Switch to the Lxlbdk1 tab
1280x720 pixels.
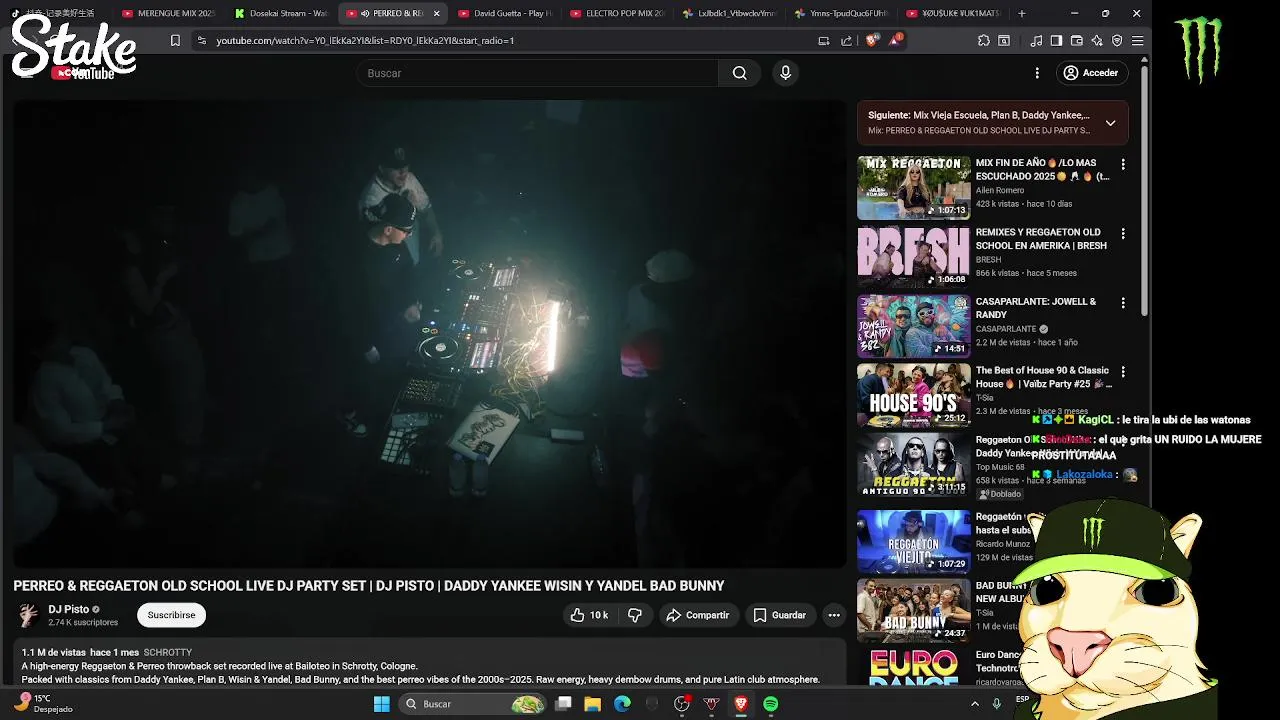point(728,13)
